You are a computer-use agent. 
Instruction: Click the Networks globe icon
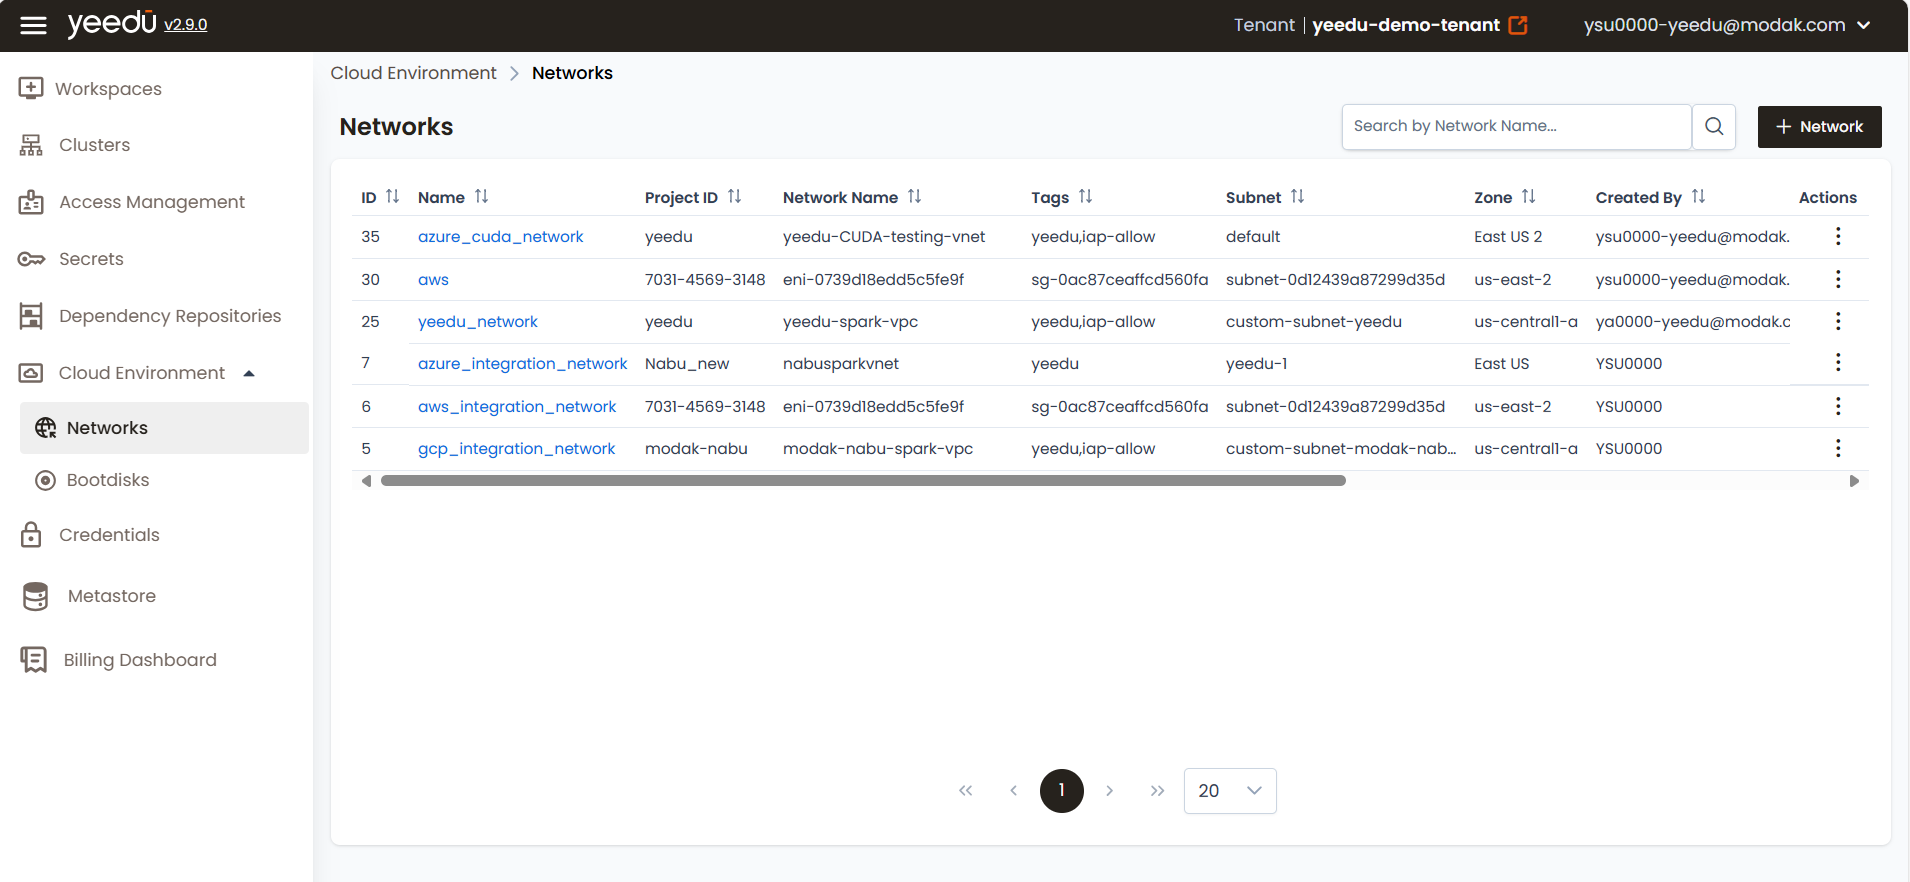pyautogui.click(x=46, y=428)
